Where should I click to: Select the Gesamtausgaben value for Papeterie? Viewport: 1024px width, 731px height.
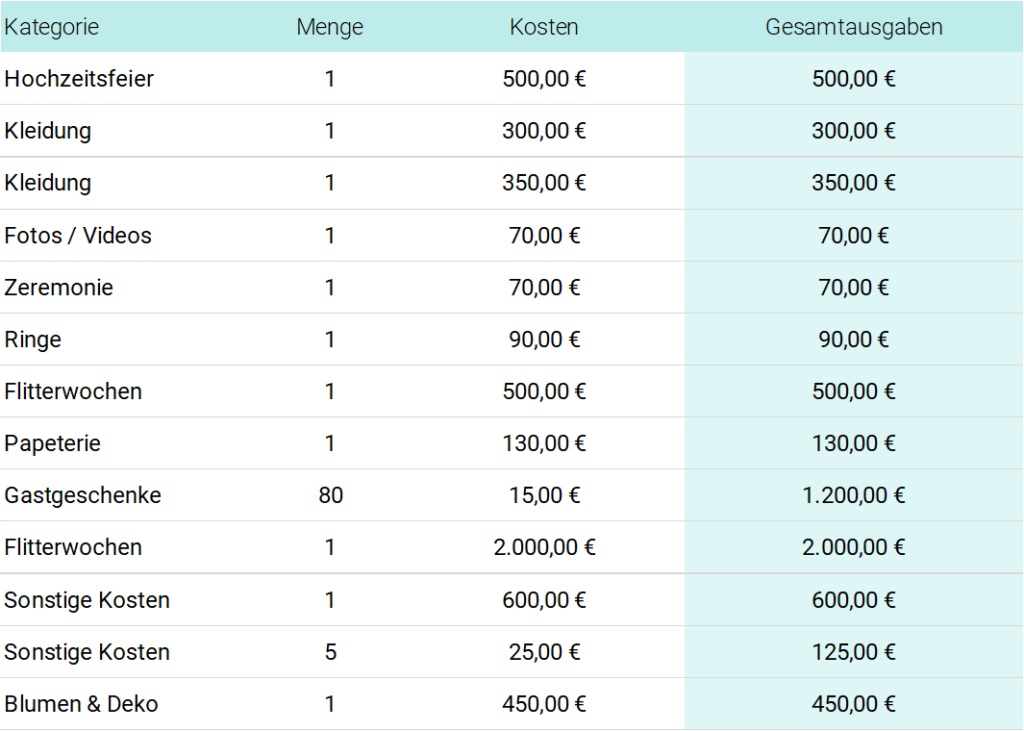(x=854, y=444)
